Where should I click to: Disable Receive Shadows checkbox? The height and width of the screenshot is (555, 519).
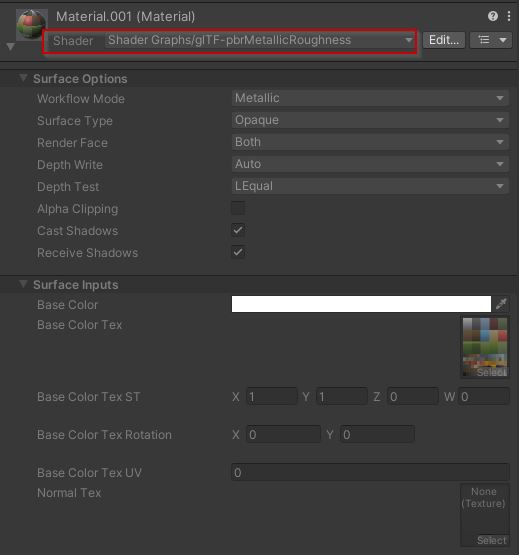coord(238,252)
